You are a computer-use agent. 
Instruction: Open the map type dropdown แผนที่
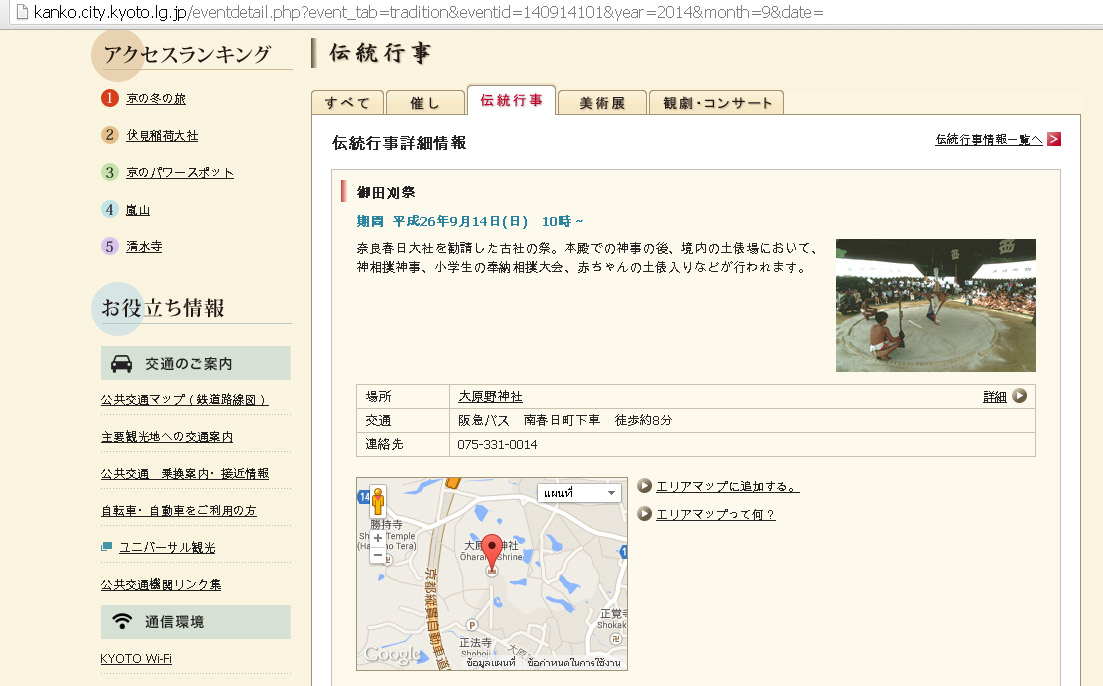pos(578,493)
